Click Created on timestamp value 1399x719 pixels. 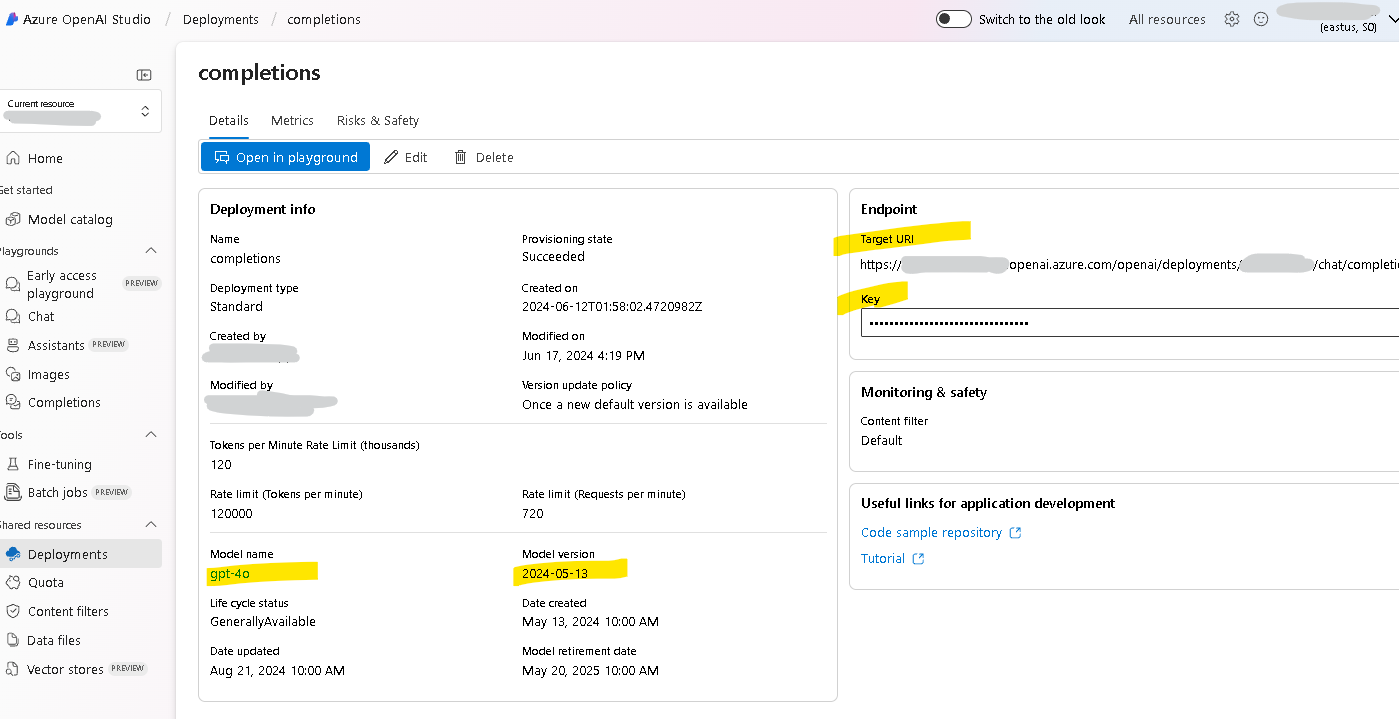tap(612, 306)
